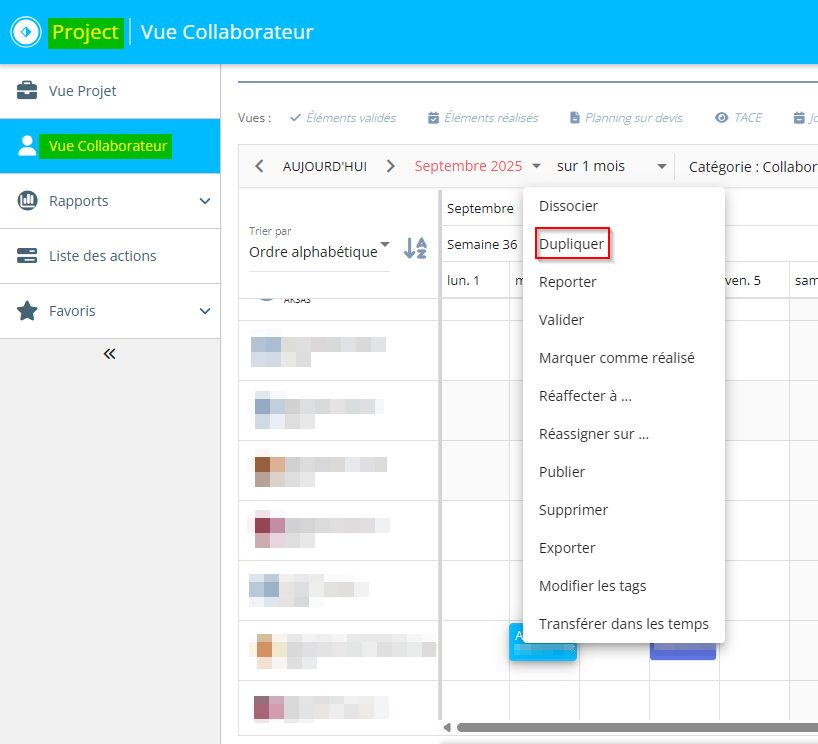Open the Septembre 2025 date dropdown
Viewport: 818px width, 744px height.
477,166
